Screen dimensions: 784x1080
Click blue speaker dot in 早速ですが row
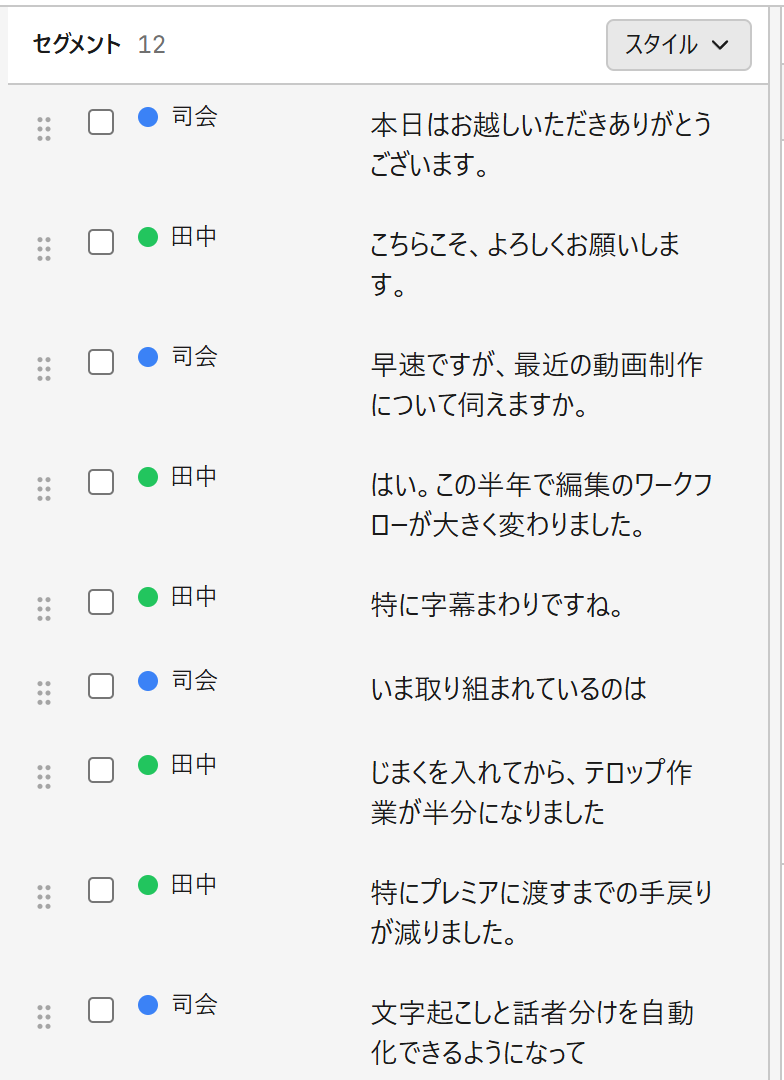[x=148, y=357]
